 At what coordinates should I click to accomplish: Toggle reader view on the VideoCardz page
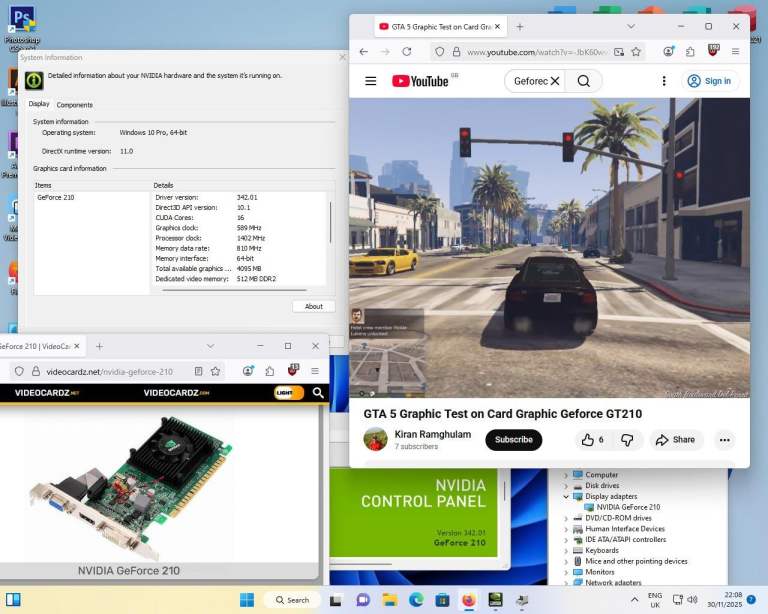(198, 371)
